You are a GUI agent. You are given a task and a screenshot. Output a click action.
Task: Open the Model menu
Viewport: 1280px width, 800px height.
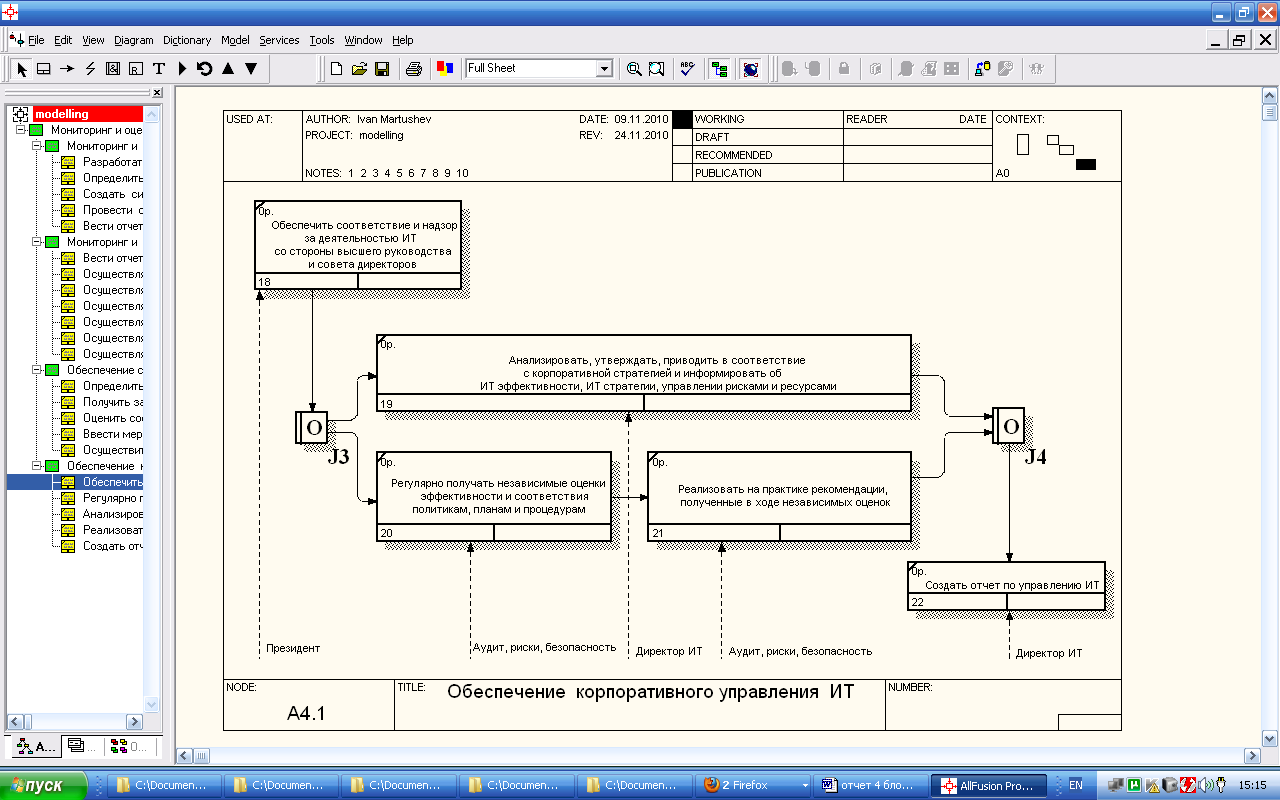point(236,40)
